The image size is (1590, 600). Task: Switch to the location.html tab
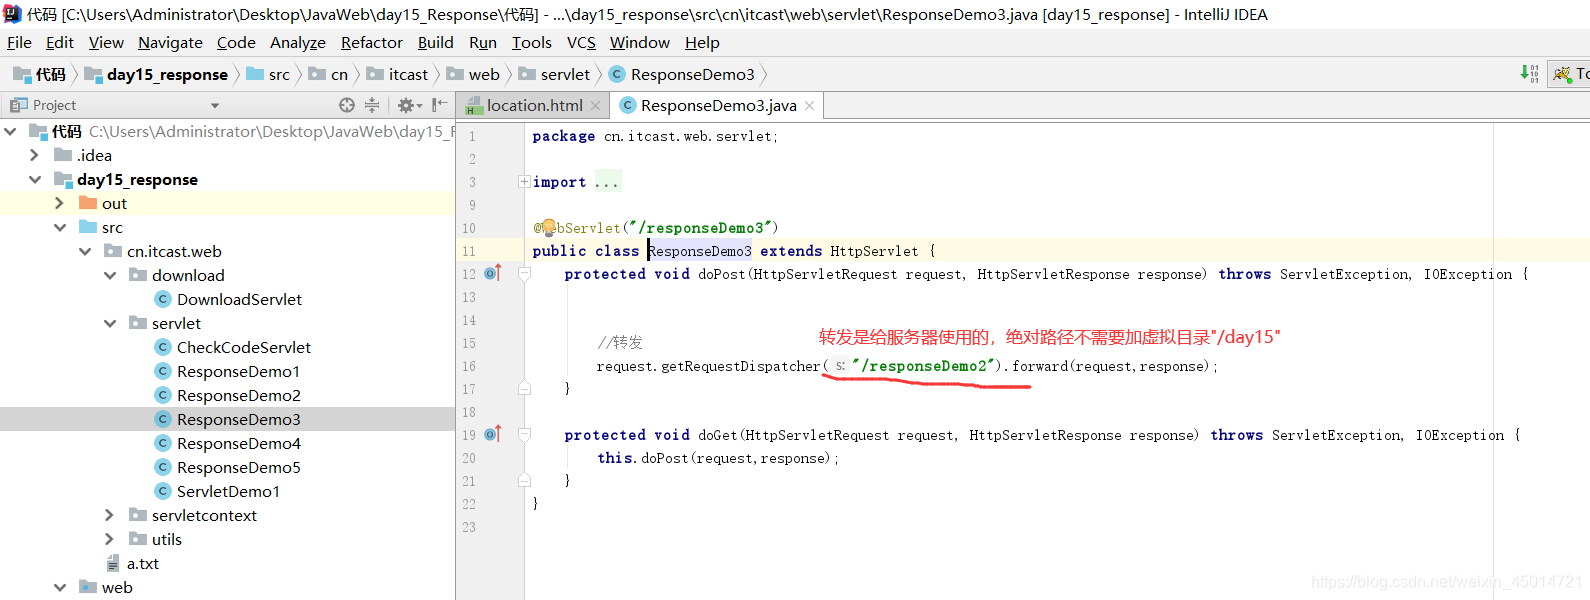[534, 105]
